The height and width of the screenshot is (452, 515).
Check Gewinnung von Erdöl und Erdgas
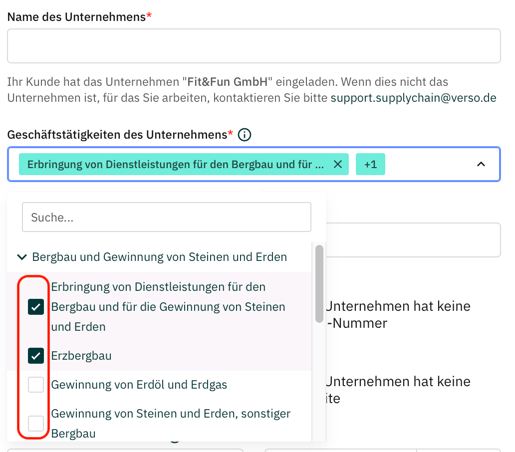tap(36, 385)
